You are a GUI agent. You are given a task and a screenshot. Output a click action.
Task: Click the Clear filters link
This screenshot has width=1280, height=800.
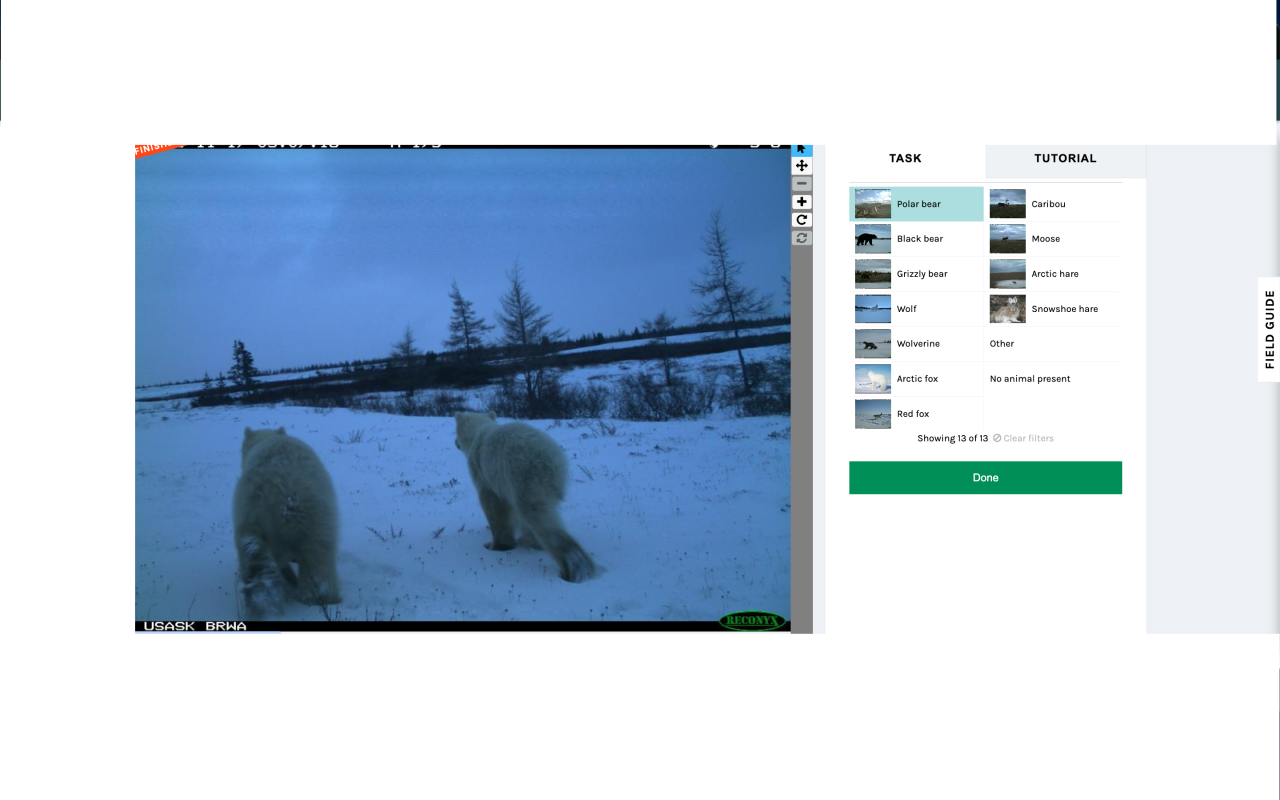pyautogui.click(x=1023, y=439)
